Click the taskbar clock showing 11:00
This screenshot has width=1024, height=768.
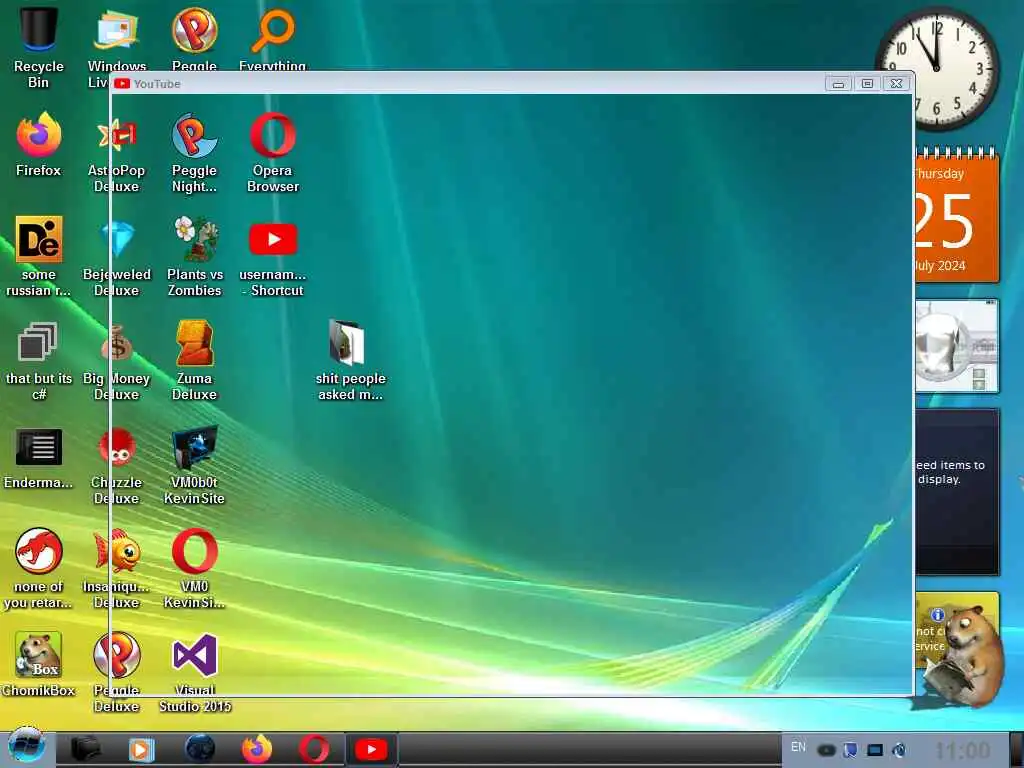coord(963,750)
